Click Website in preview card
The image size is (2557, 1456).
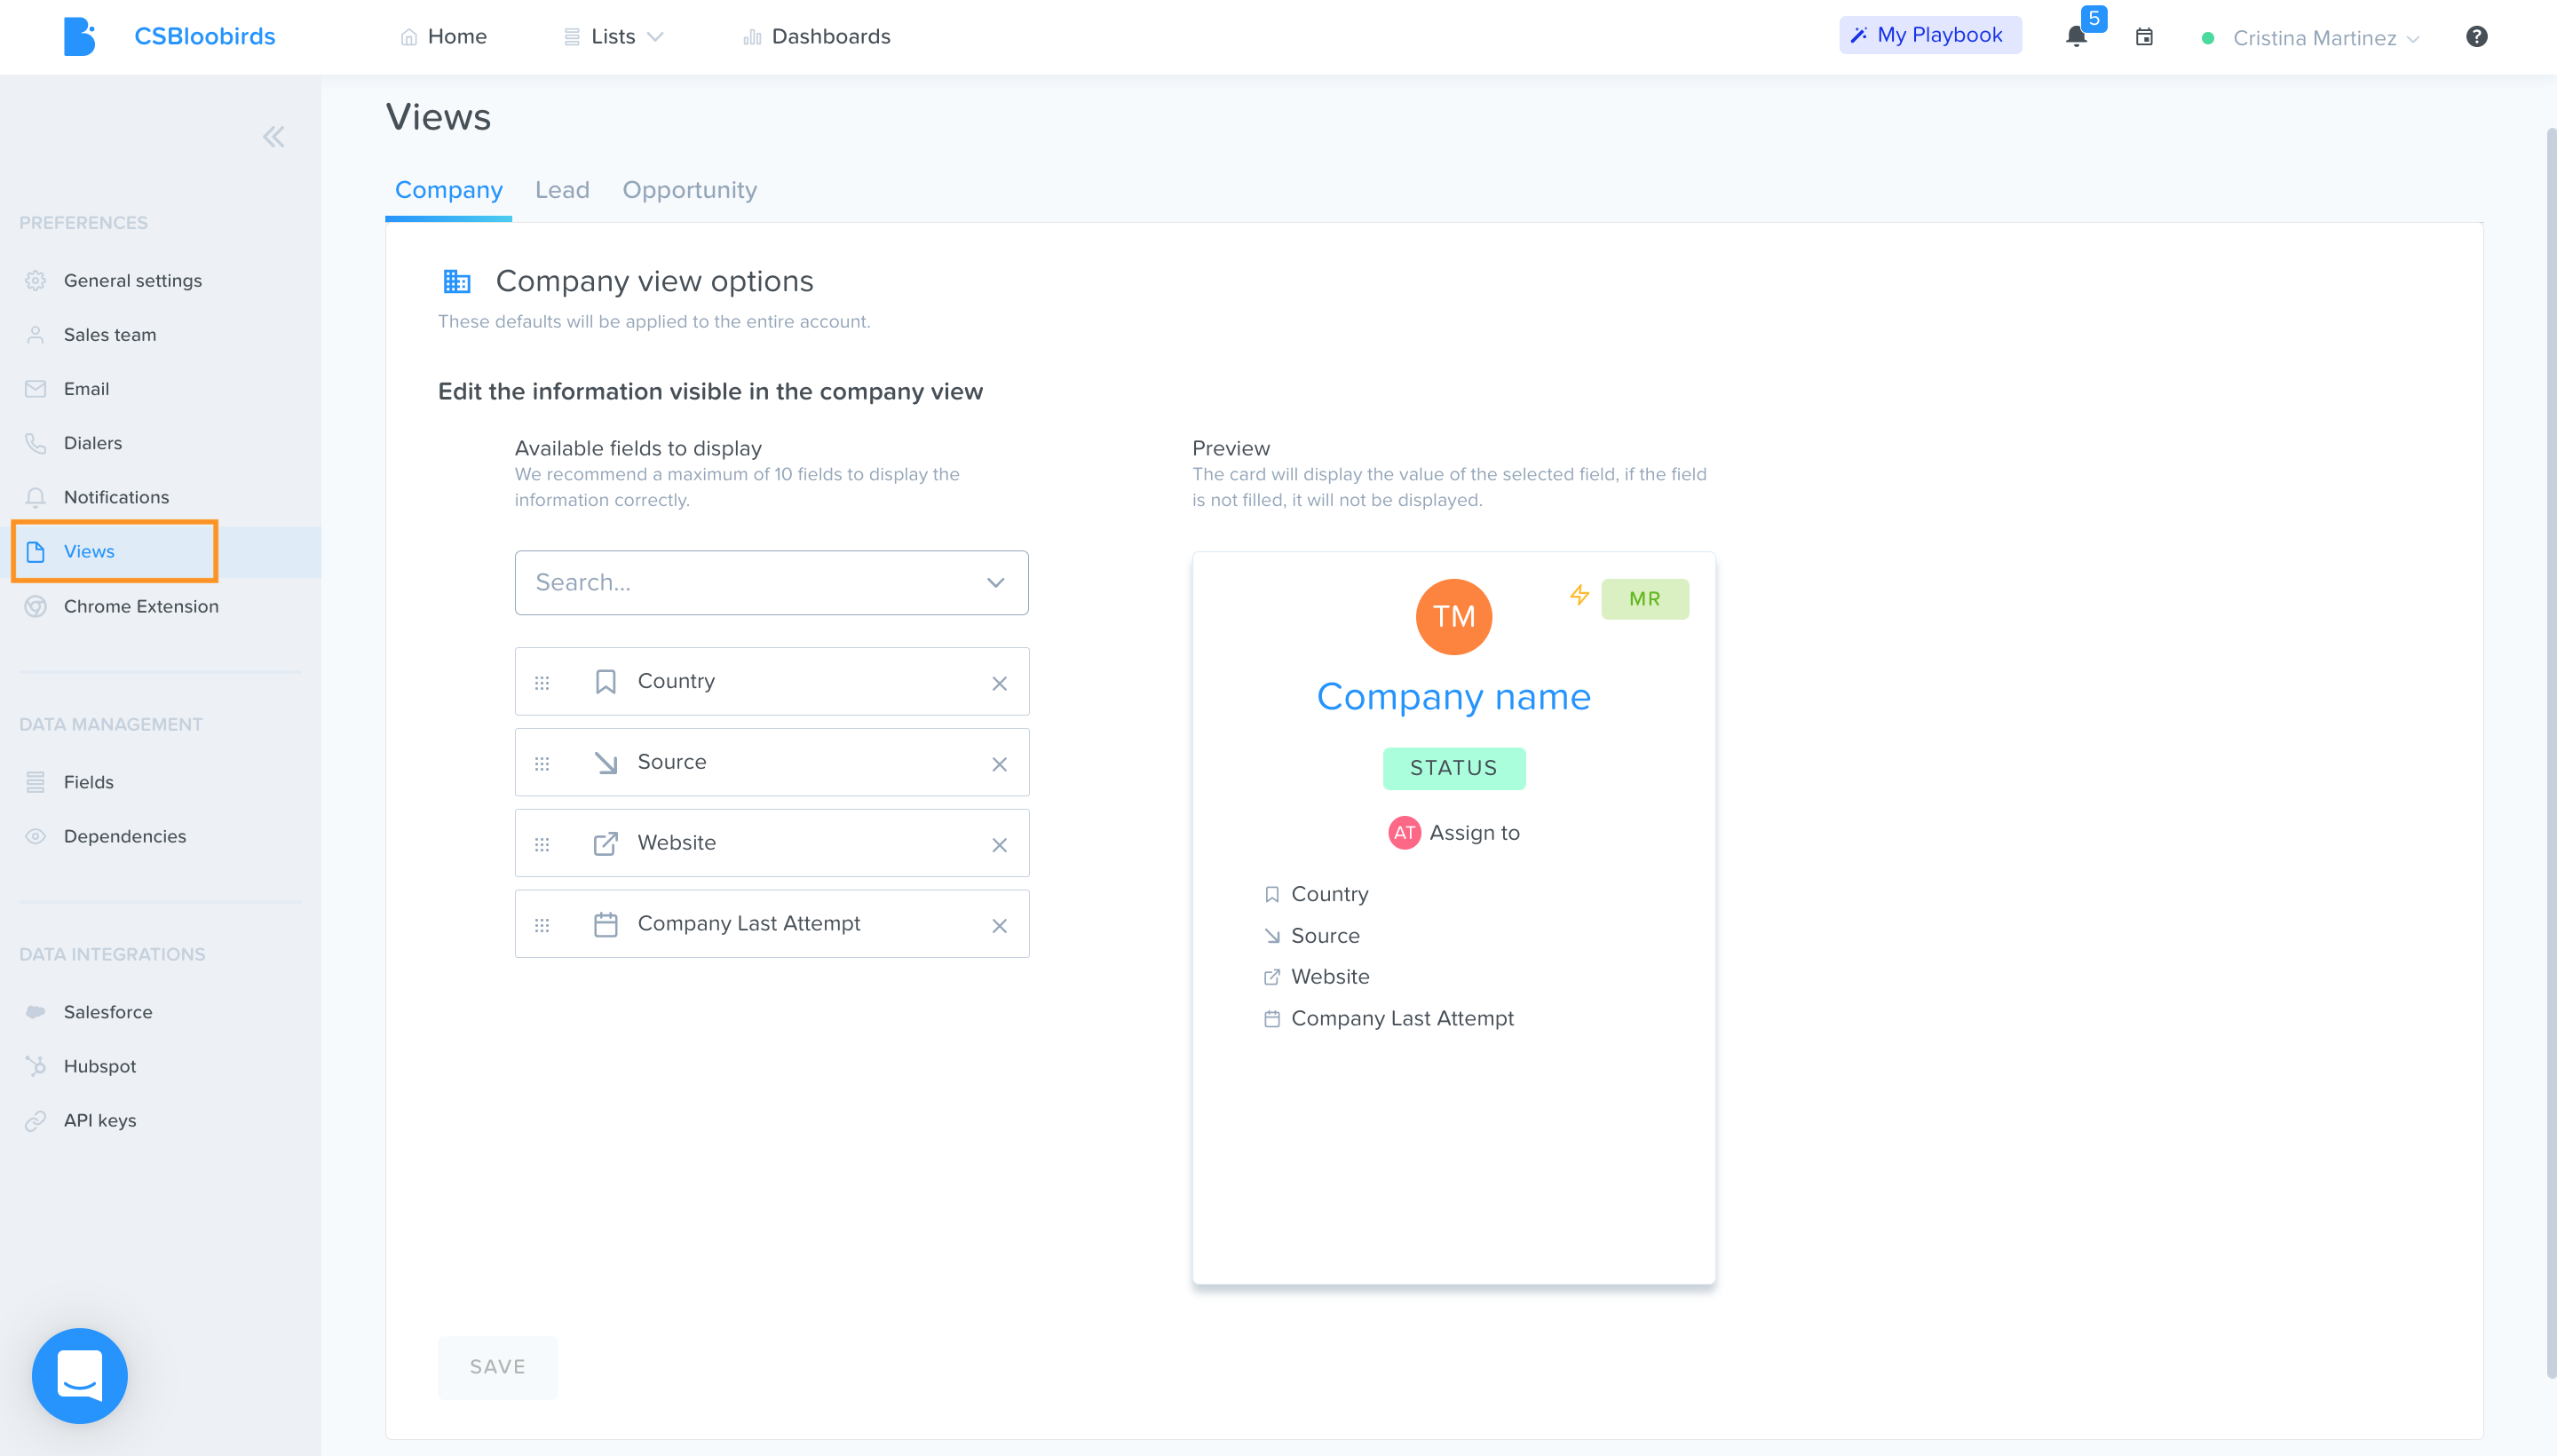[1330, 977]
